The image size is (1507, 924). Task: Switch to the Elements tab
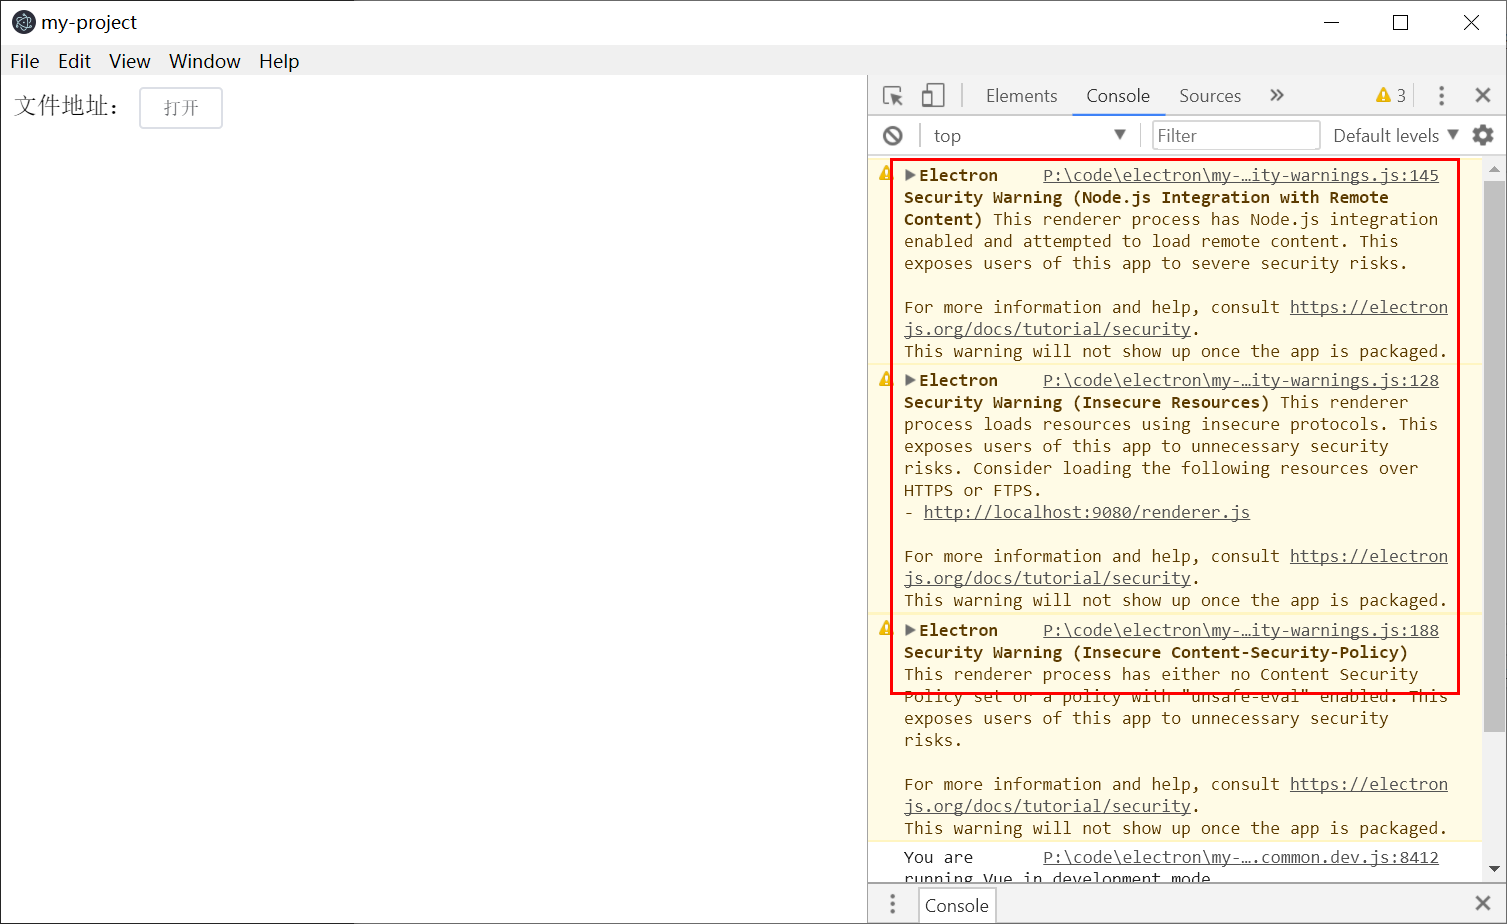point(1021,96)
